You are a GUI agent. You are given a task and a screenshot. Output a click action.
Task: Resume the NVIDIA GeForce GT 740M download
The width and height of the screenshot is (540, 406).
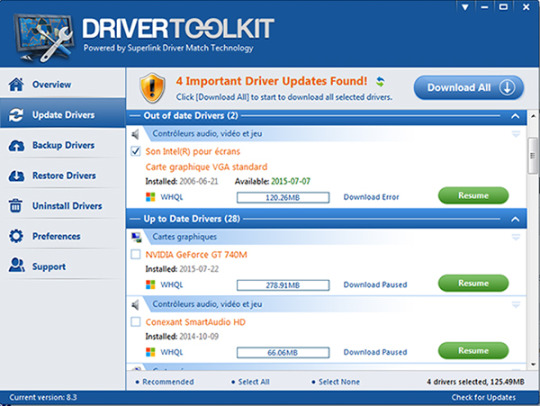pos(473,283)
